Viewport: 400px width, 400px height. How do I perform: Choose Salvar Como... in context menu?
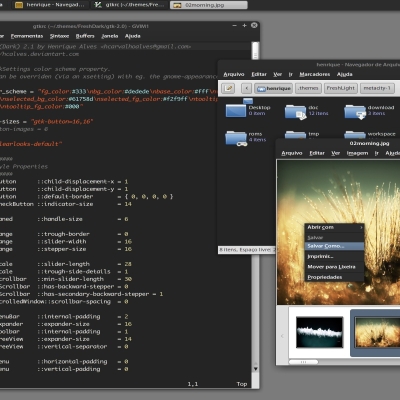334,246
